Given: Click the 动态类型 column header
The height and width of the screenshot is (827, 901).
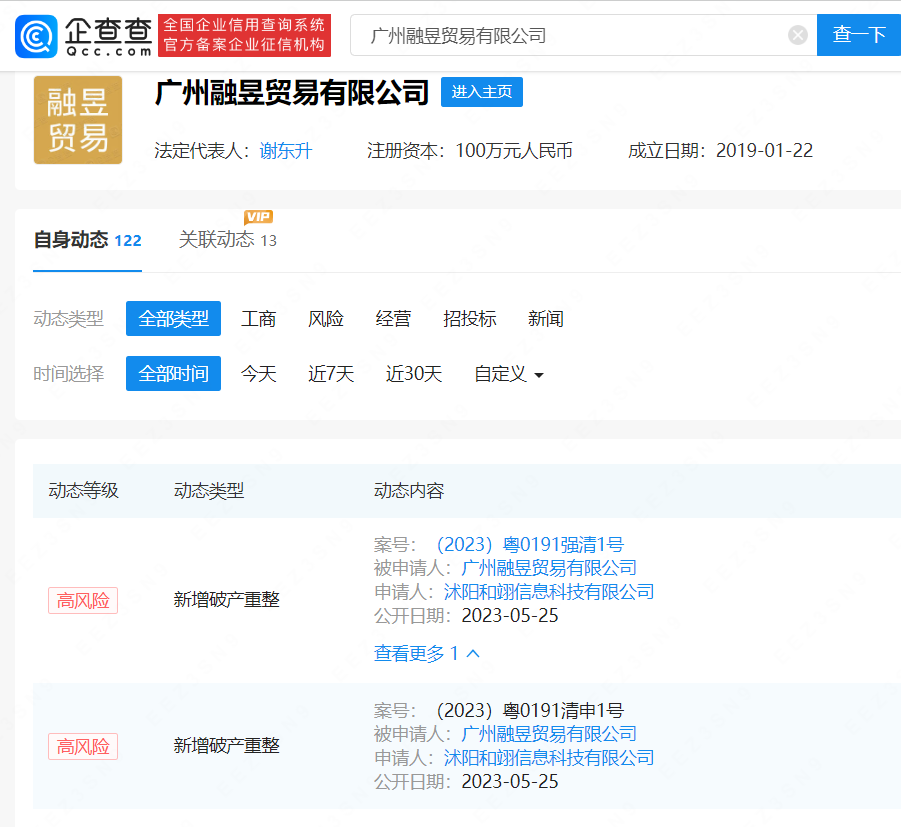Looking at the screenshot, I should click(209, 490).
